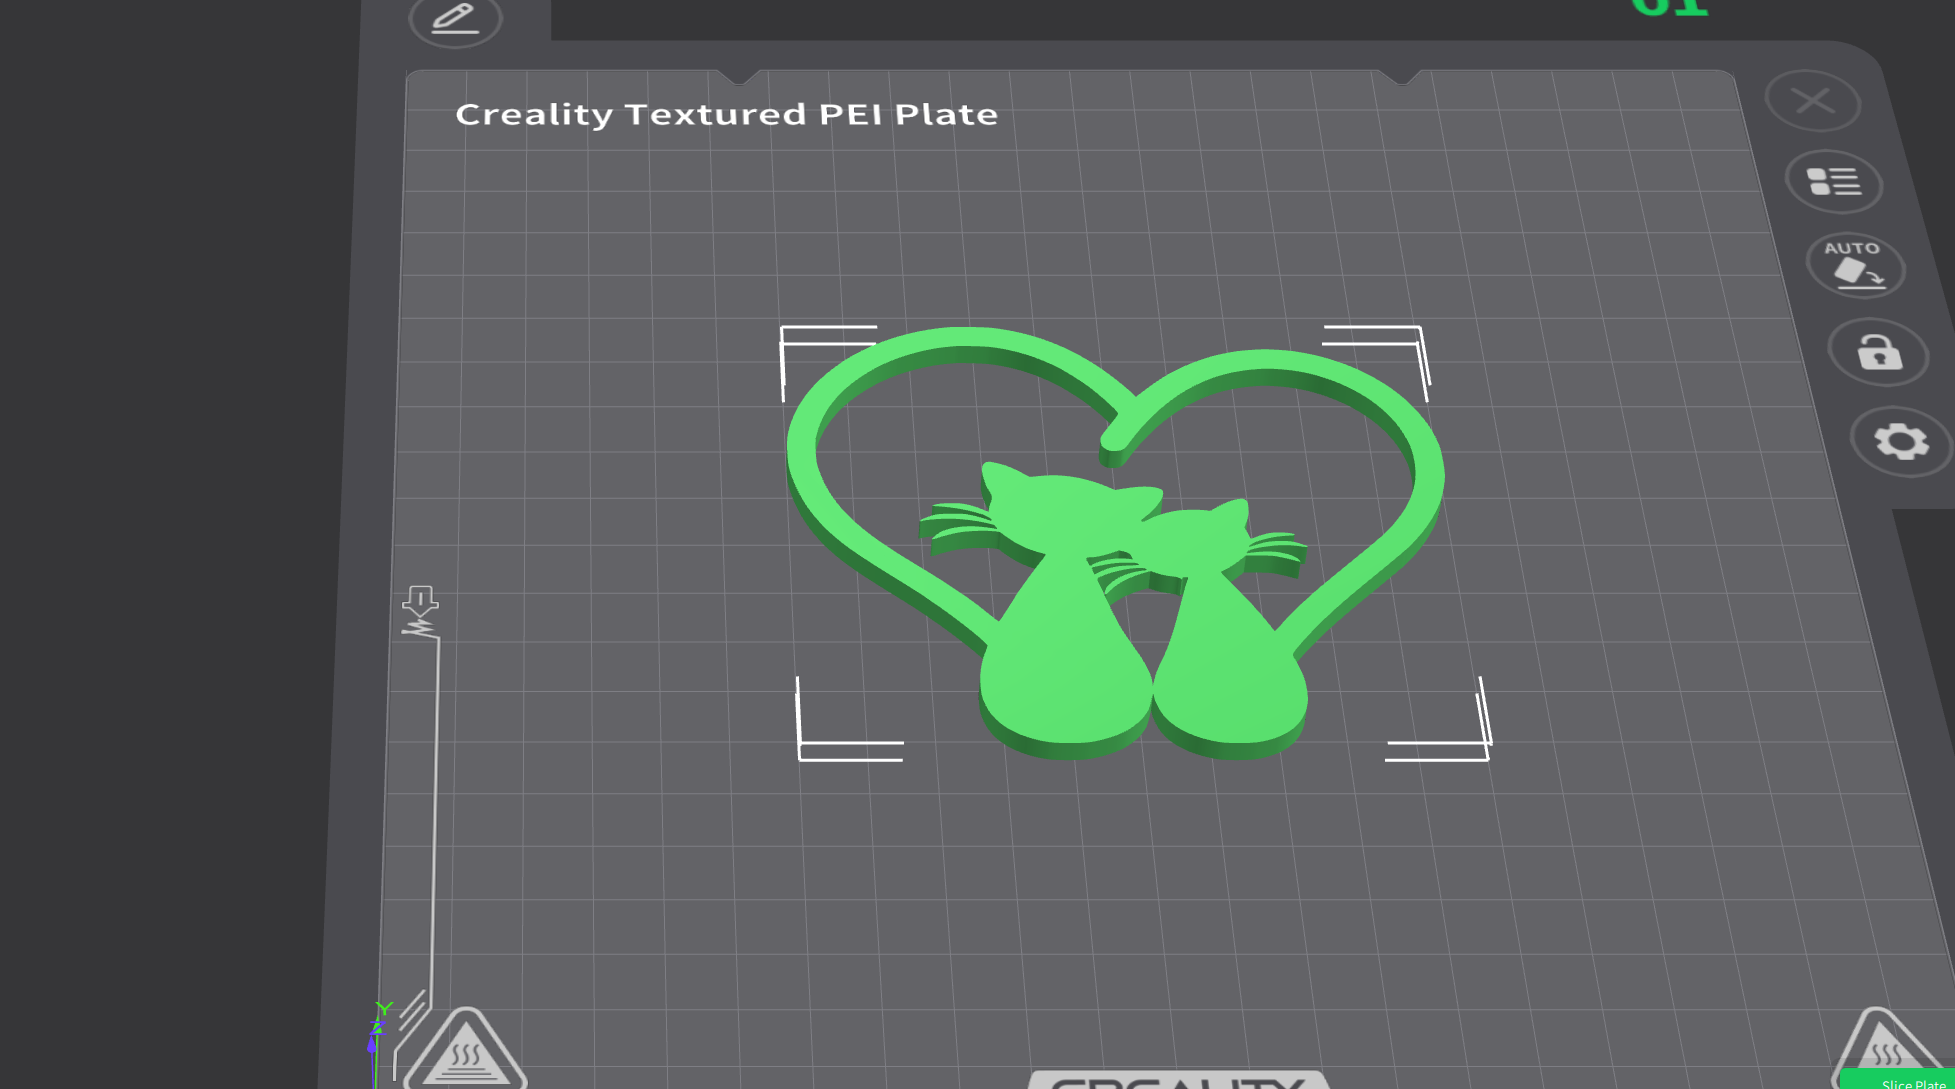
Task: Click the Y axis gizmo label
Action: (384, 1008)
